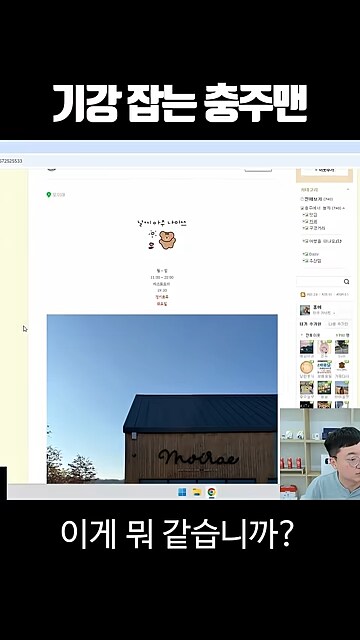Switch to the 이웃 추가한 tab

tap(310, 324)
